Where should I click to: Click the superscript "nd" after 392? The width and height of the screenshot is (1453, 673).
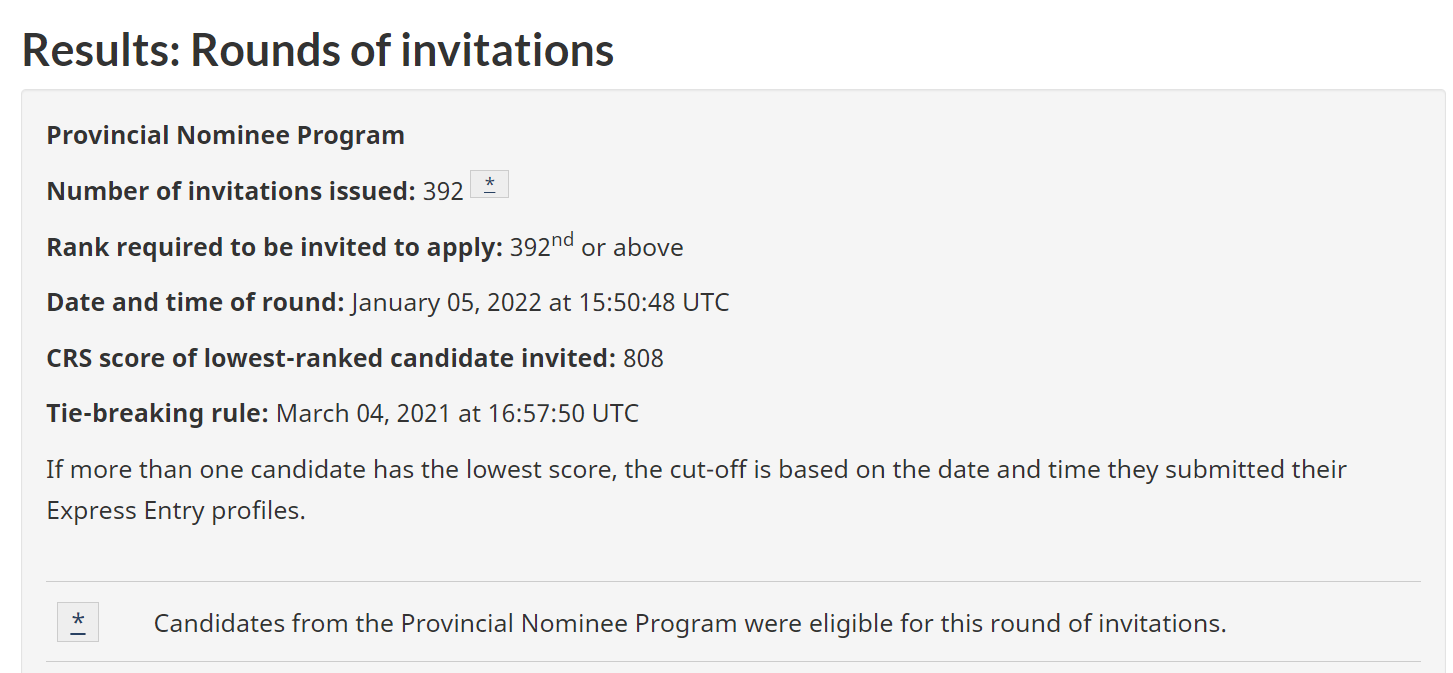(563, 239)
